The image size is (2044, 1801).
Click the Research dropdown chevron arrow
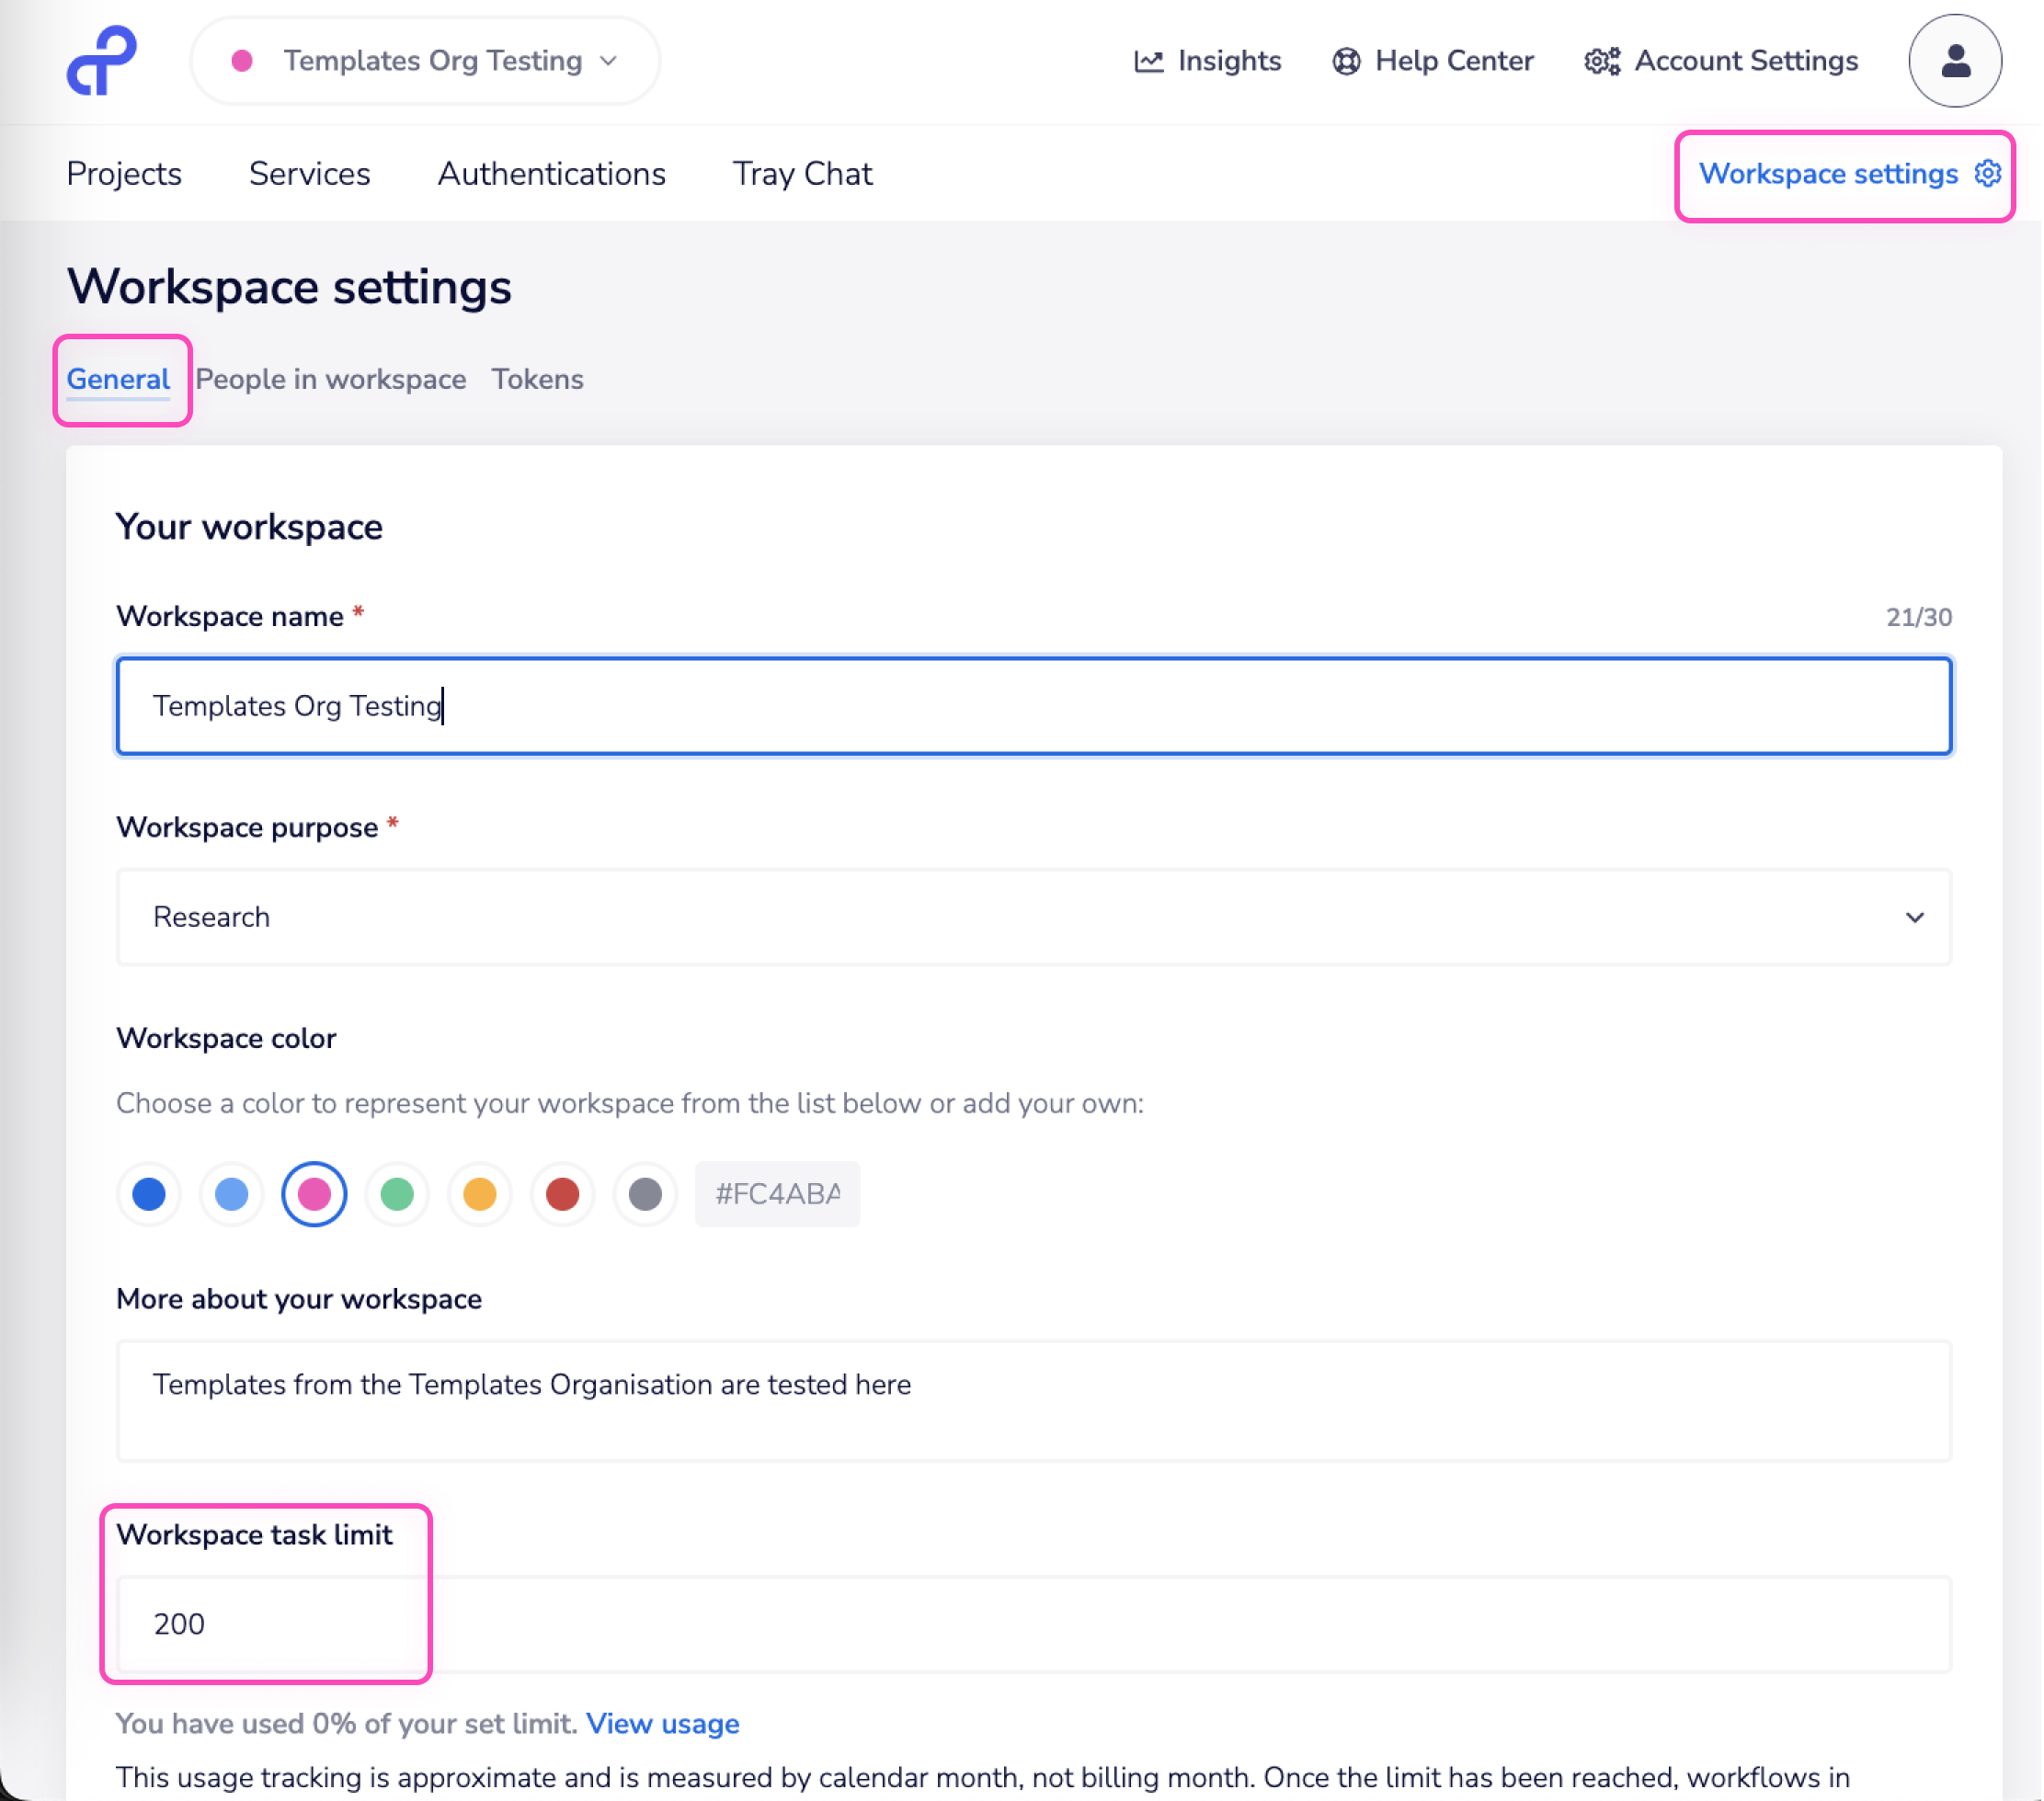point(1914,916)
